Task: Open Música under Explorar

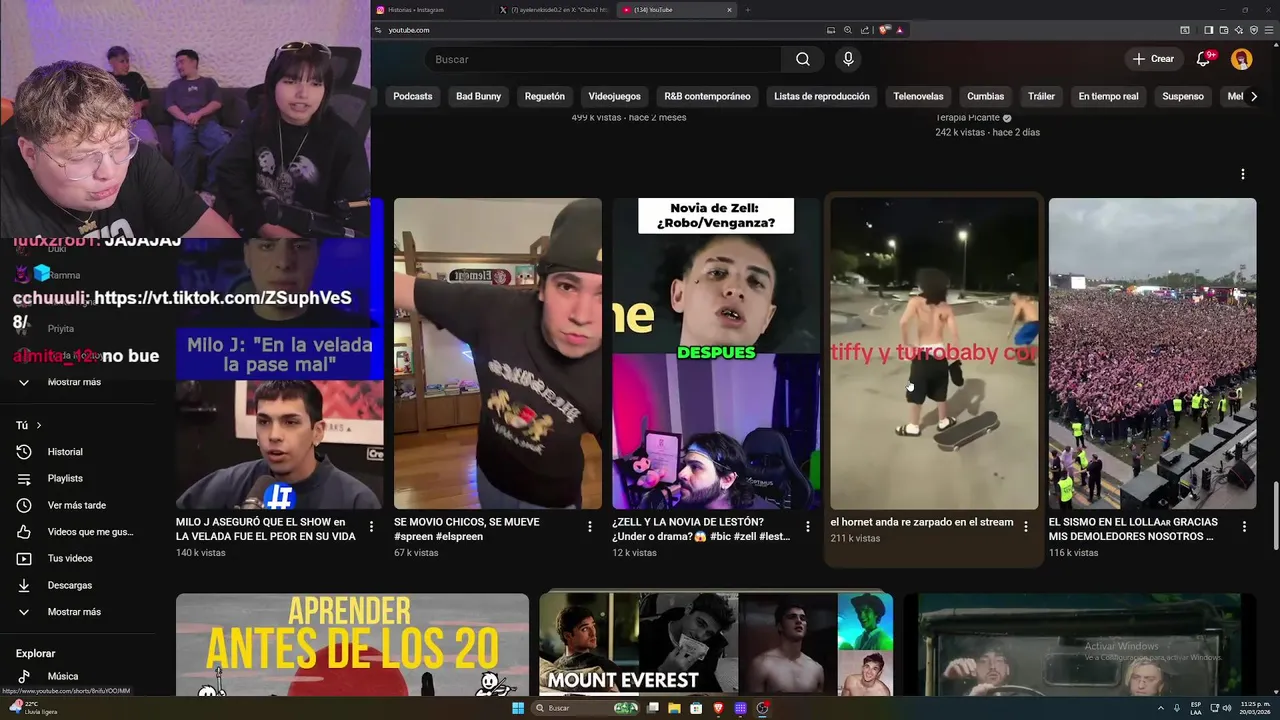Action: (x=62, y=676)
